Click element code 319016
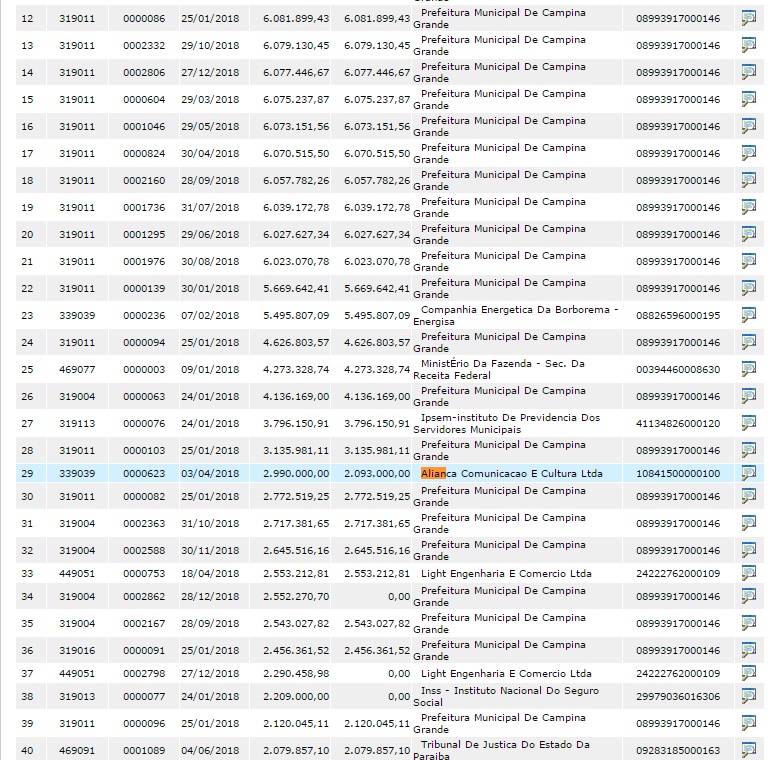The width and height of the screenshot is (778, 760). coord(77,650)
